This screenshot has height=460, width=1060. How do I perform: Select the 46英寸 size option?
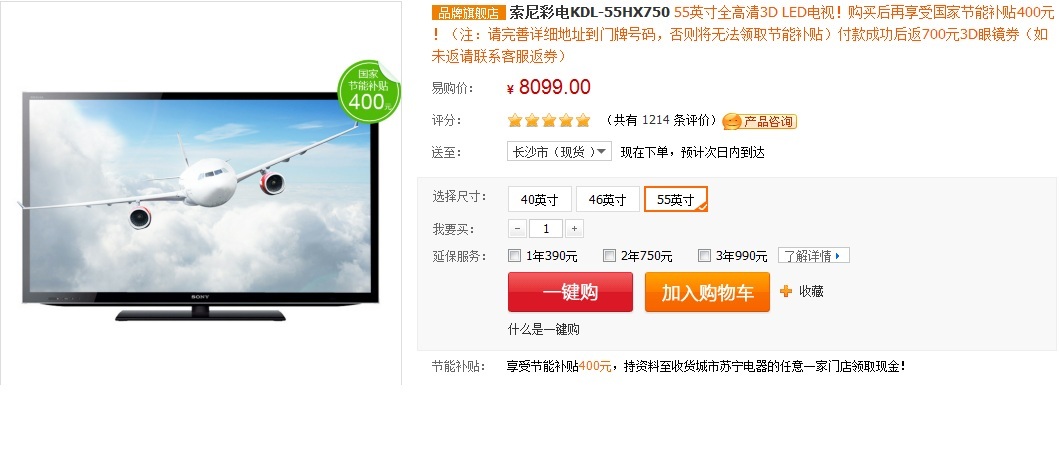pos(607,200)
